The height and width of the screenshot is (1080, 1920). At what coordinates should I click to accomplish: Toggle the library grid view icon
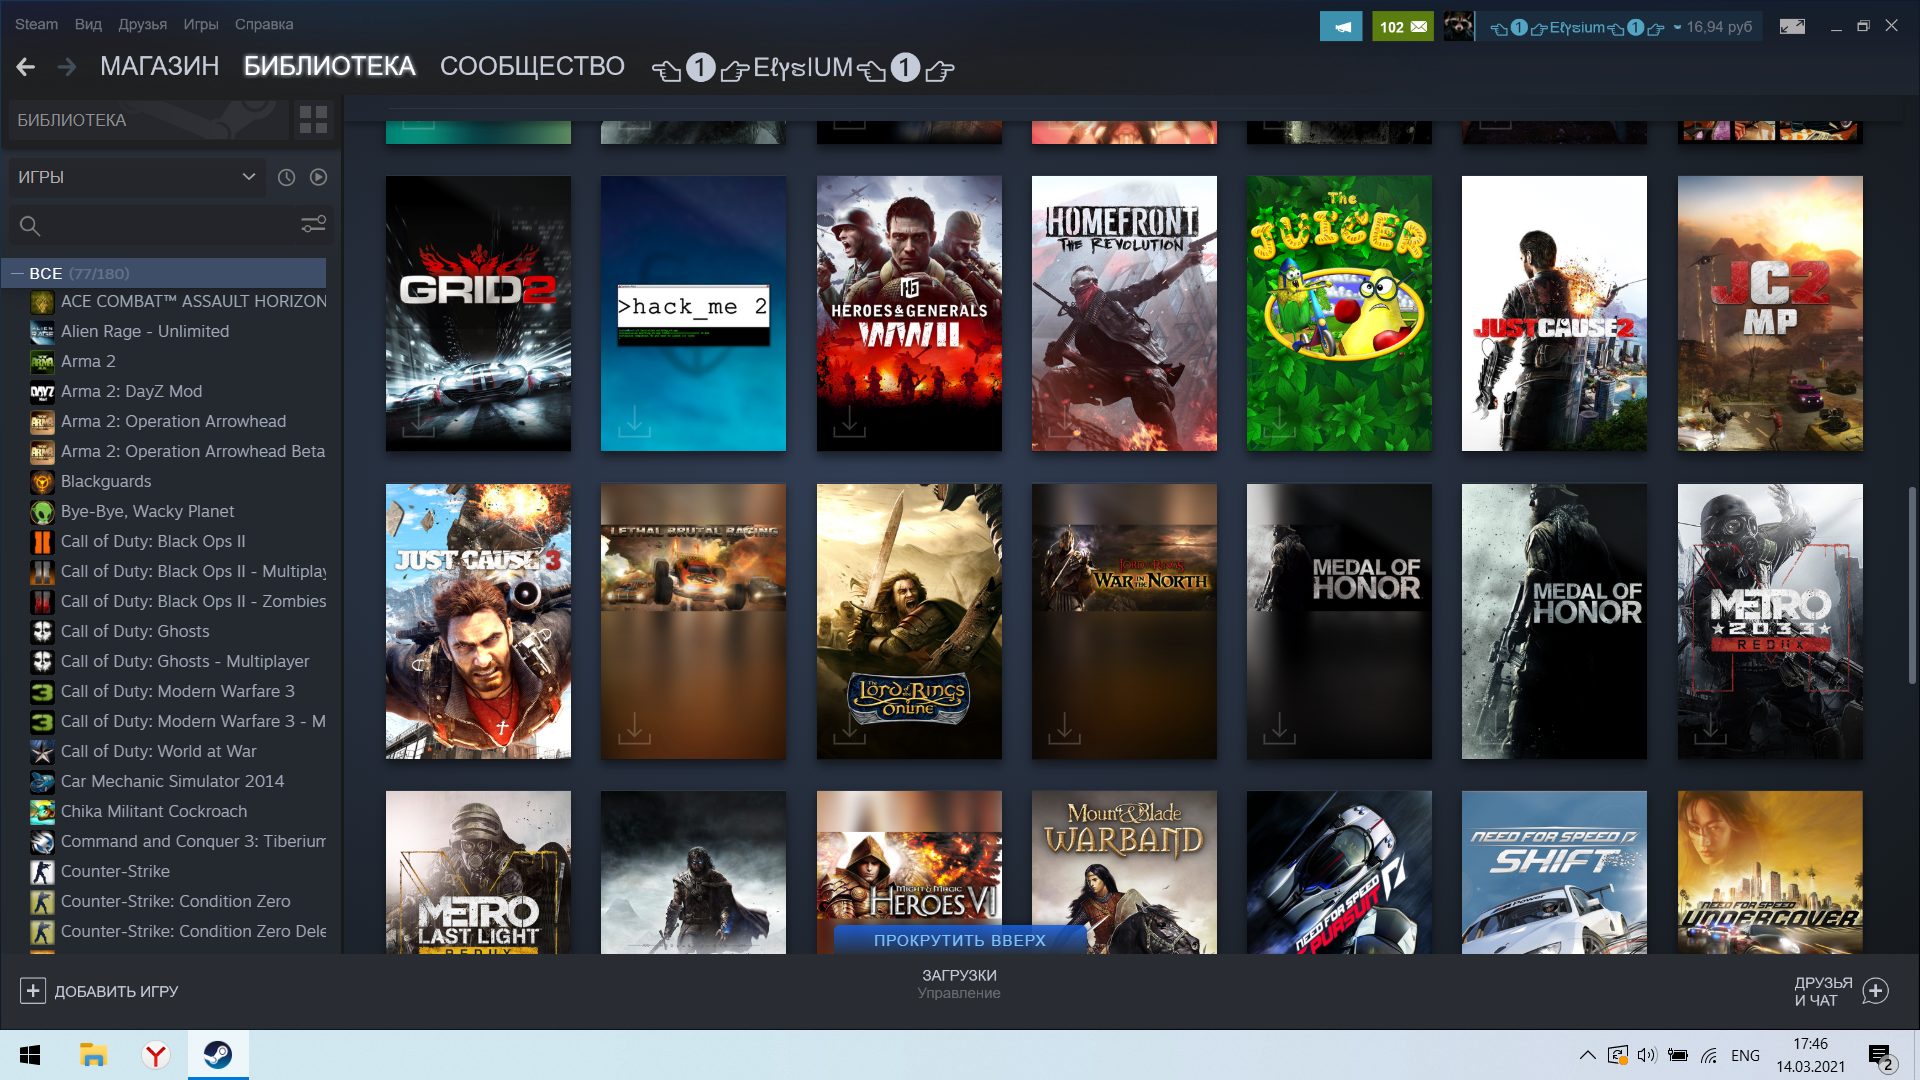pos(313,120)
